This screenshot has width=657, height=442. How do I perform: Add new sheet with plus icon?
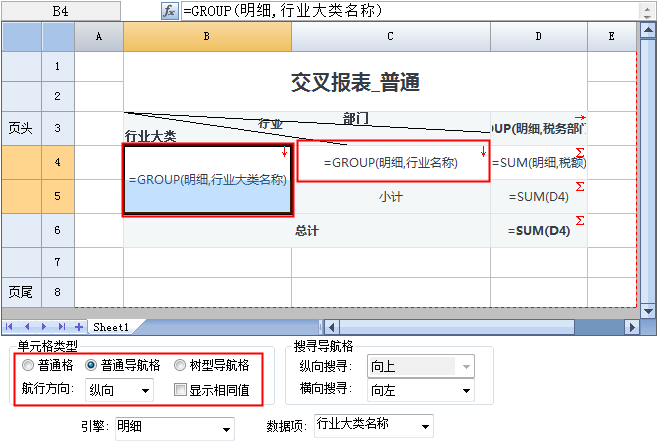[79, 327]
